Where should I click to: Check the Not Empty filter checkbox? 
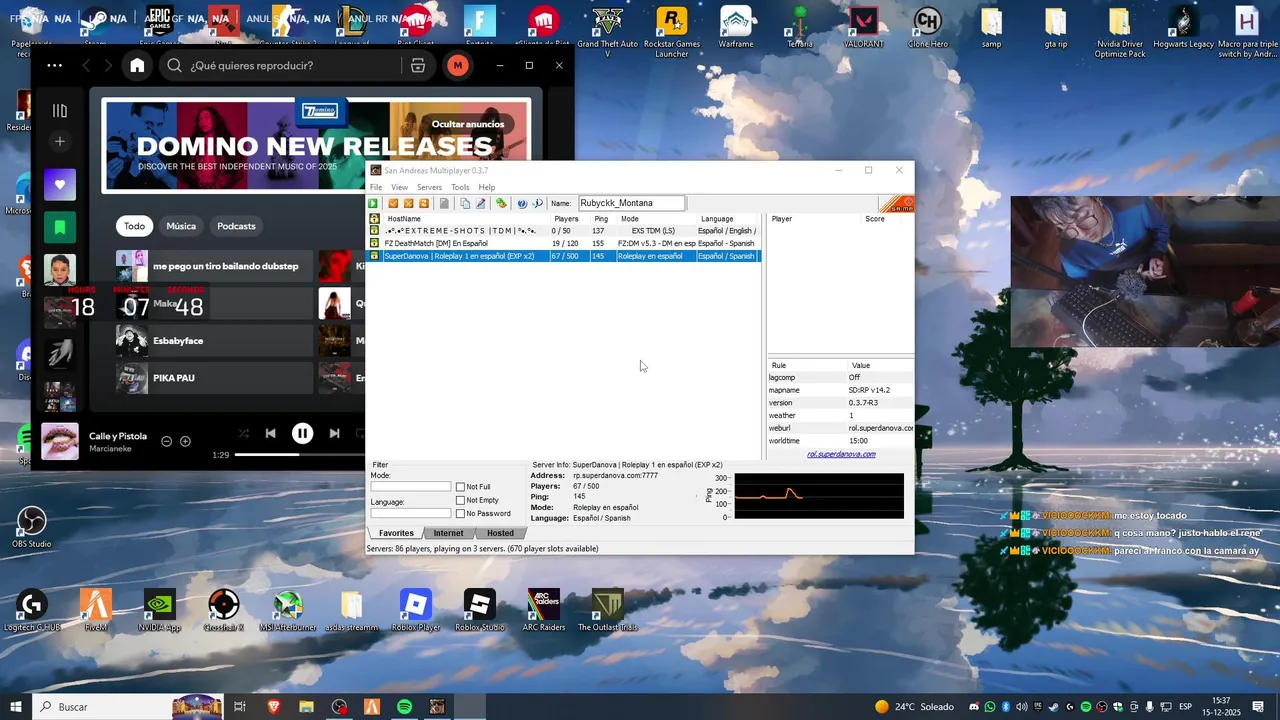coord(460,500)
